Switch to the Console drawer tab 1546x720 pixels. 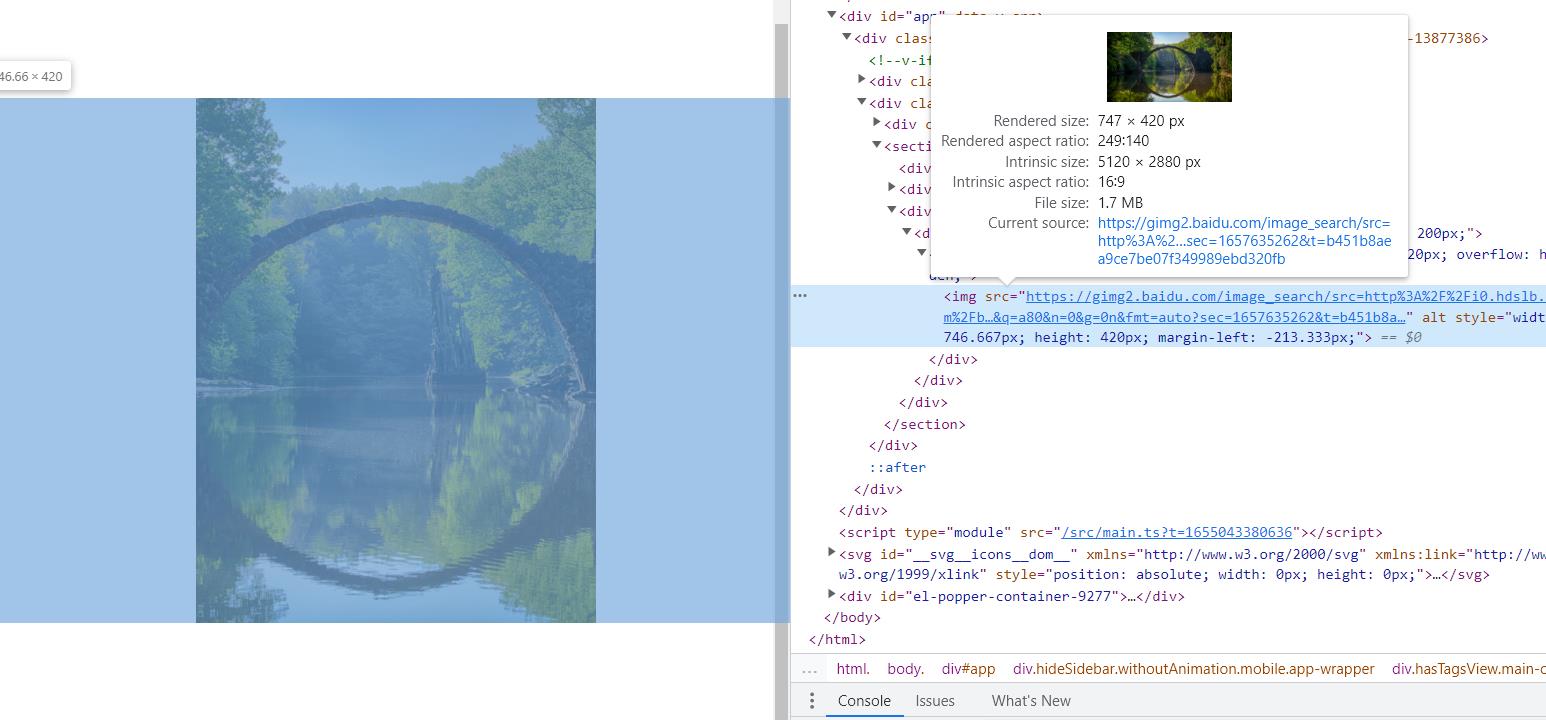click(x=864, y=700)
